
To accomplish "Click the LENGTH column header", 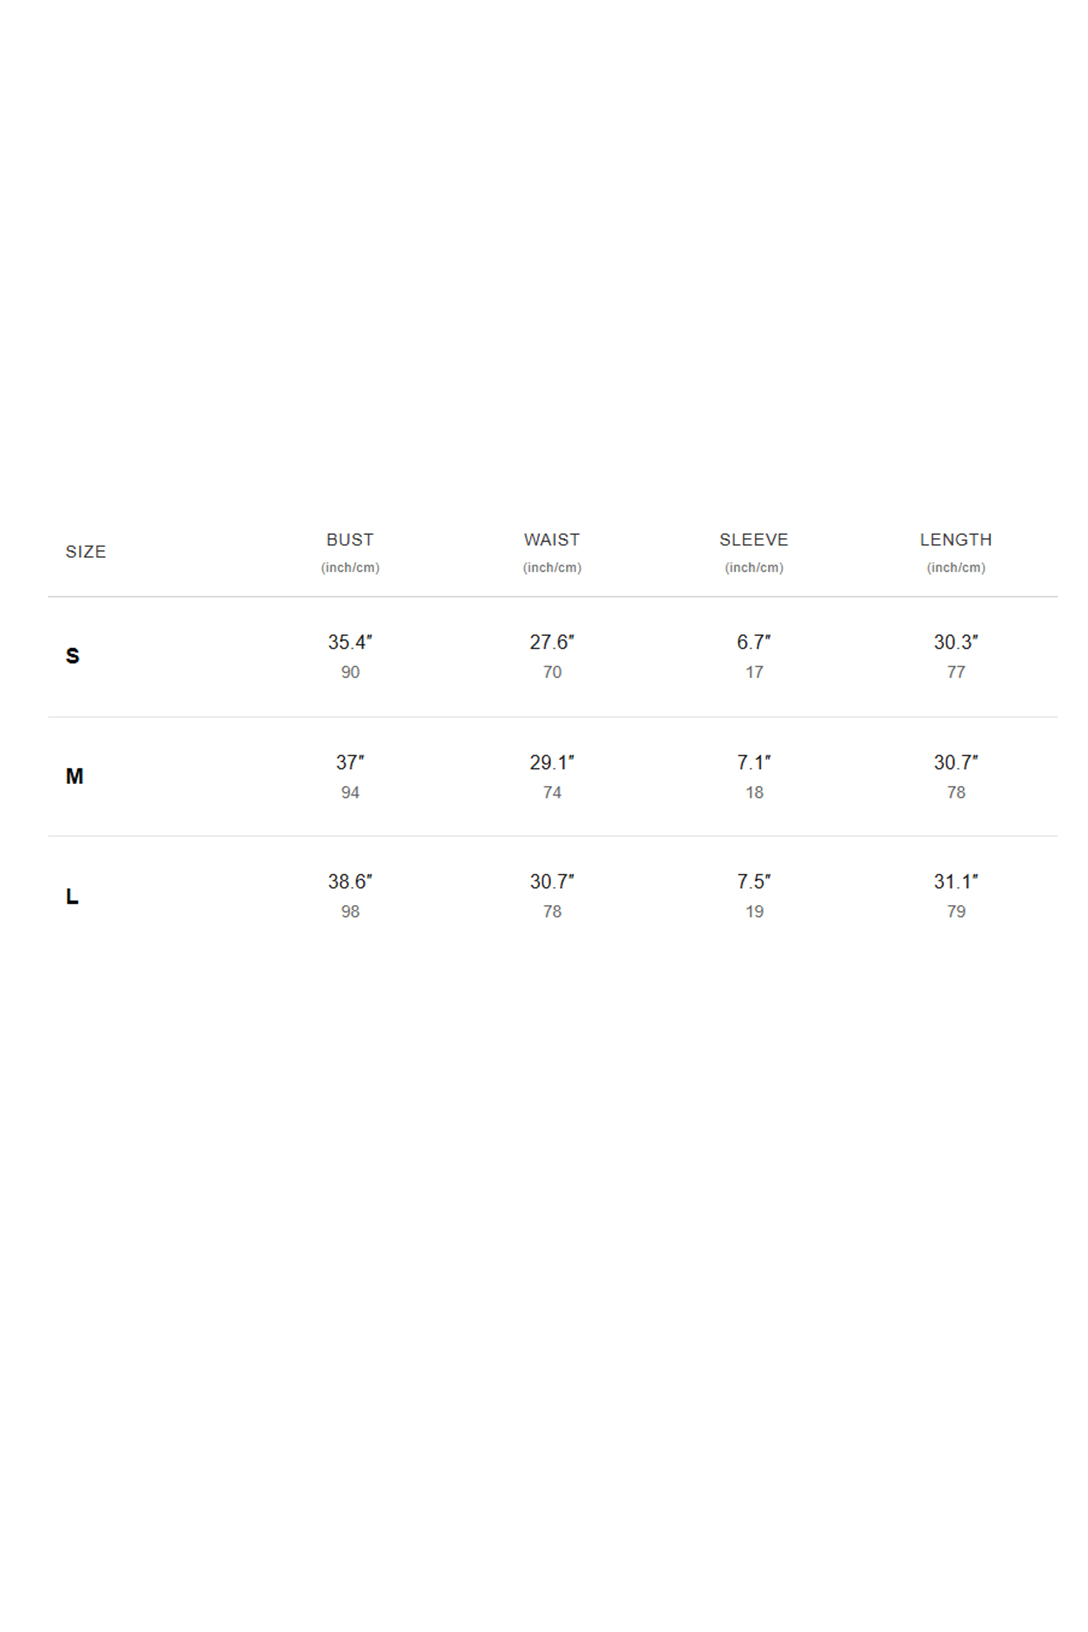I will 956,540.
